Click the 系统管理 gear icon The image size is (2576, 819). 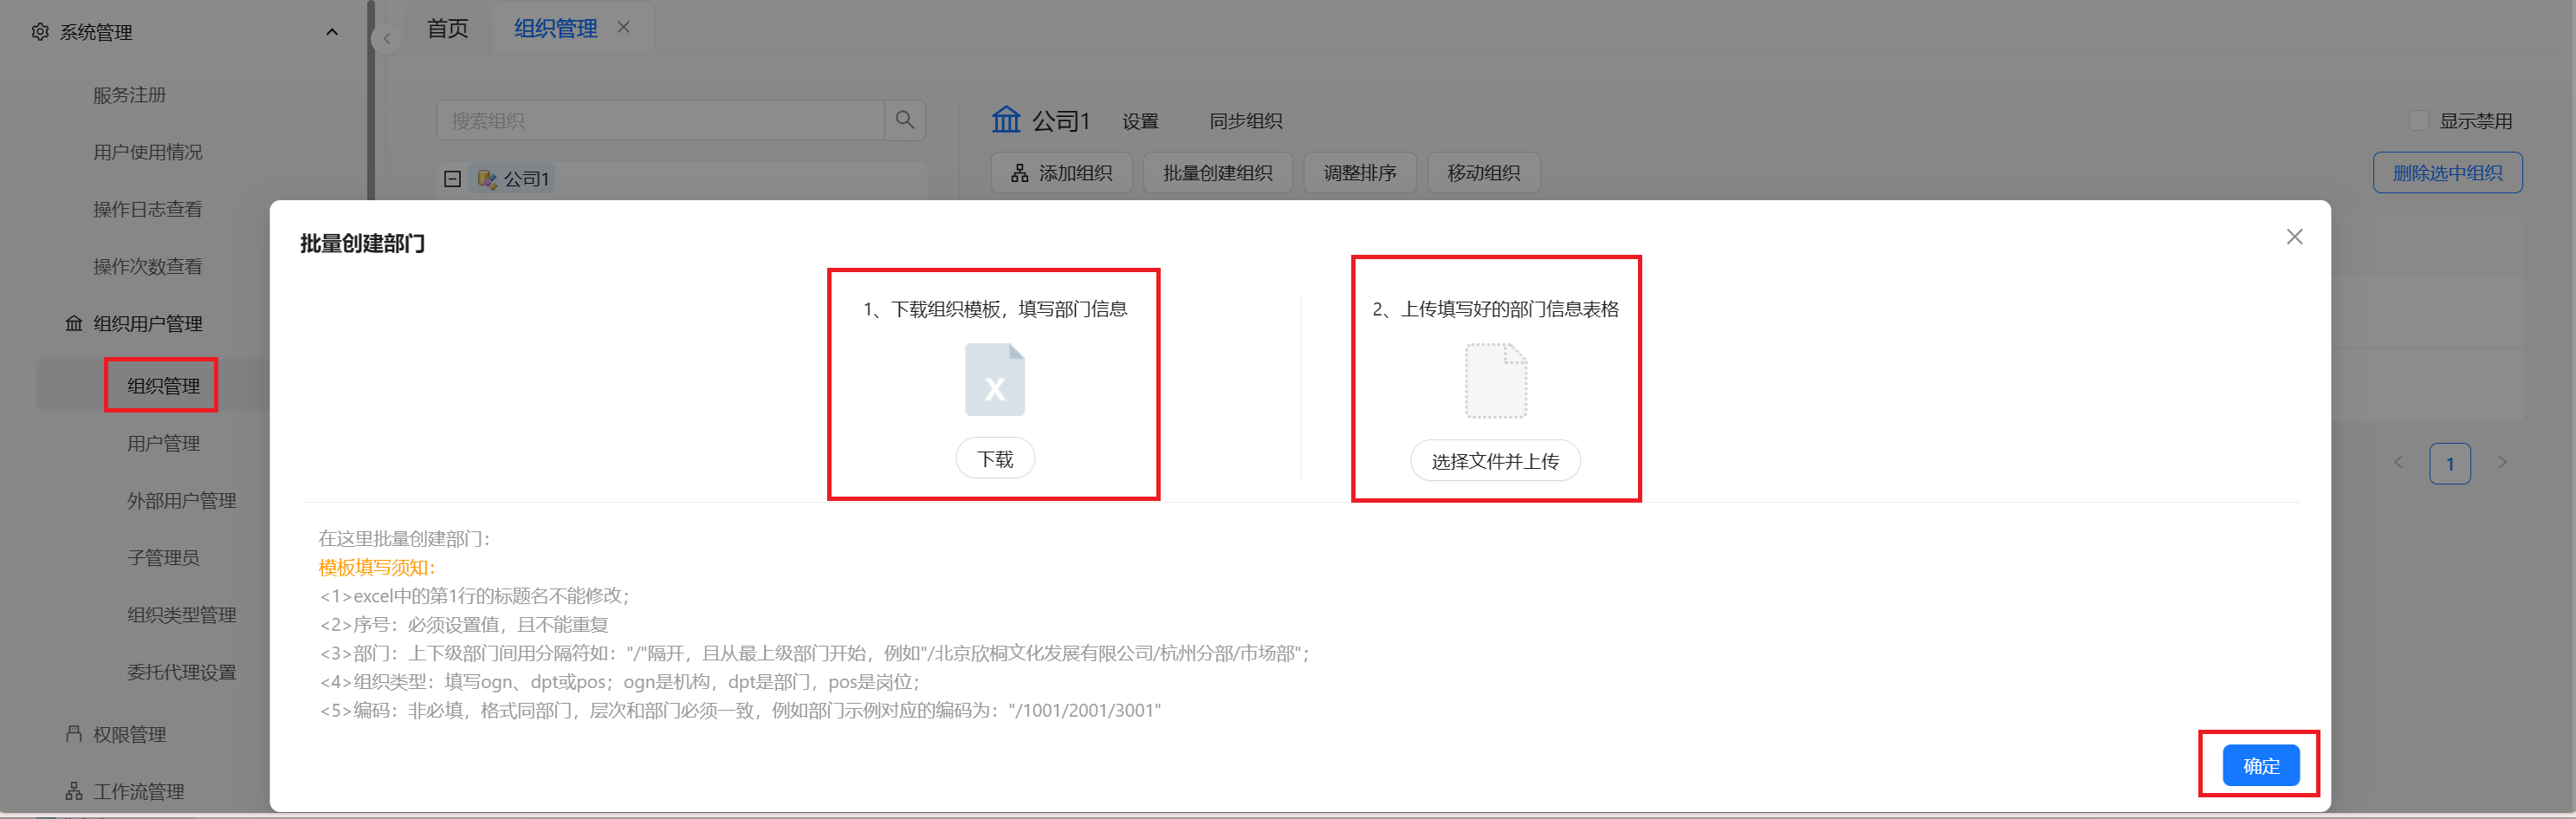[40, 32]
